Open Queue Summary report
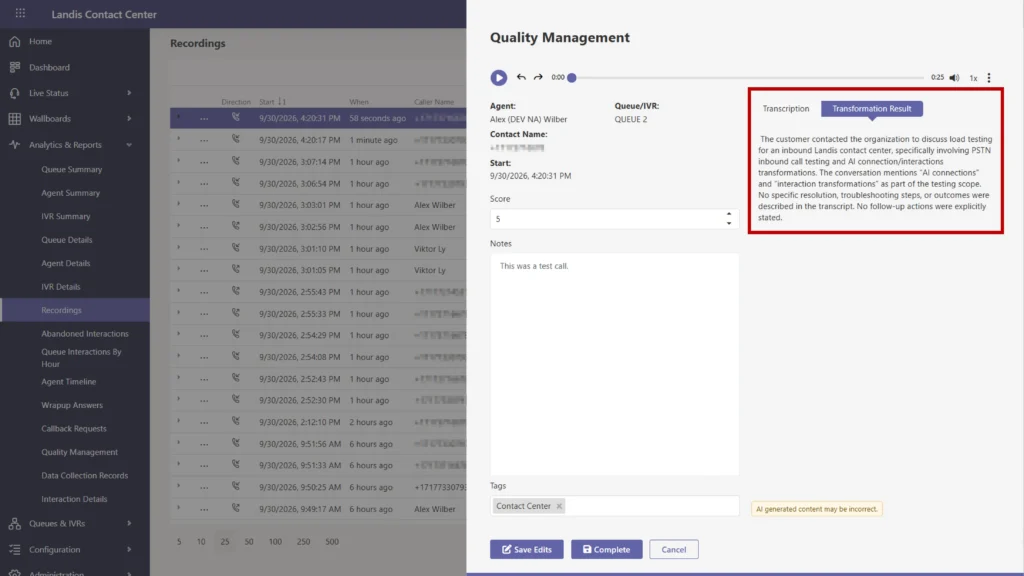This screenshot has width=1024, height=576. pyautogui.click(x=72, y=169)
